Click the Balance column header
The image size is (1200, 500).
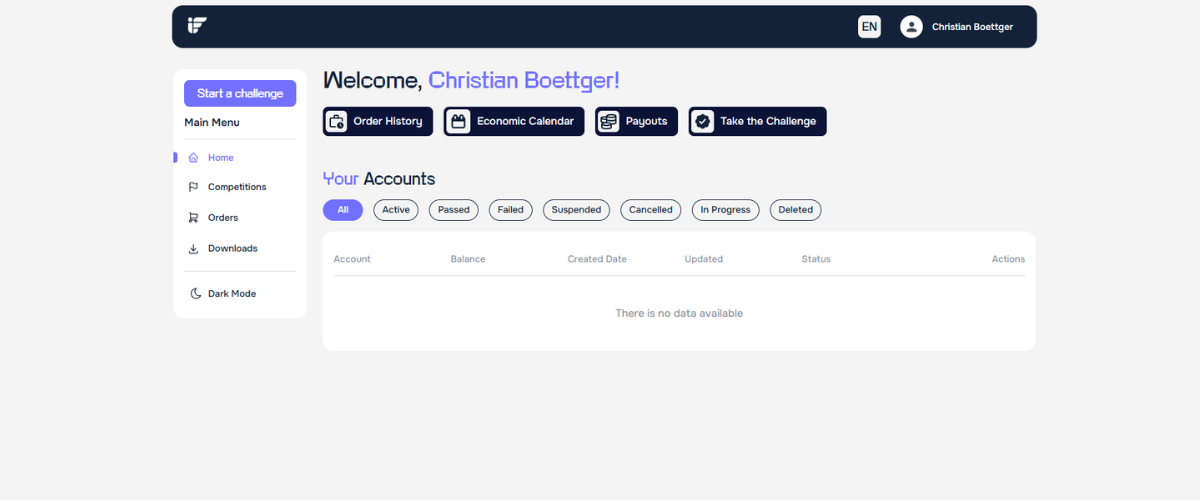[x=468, y=259]
